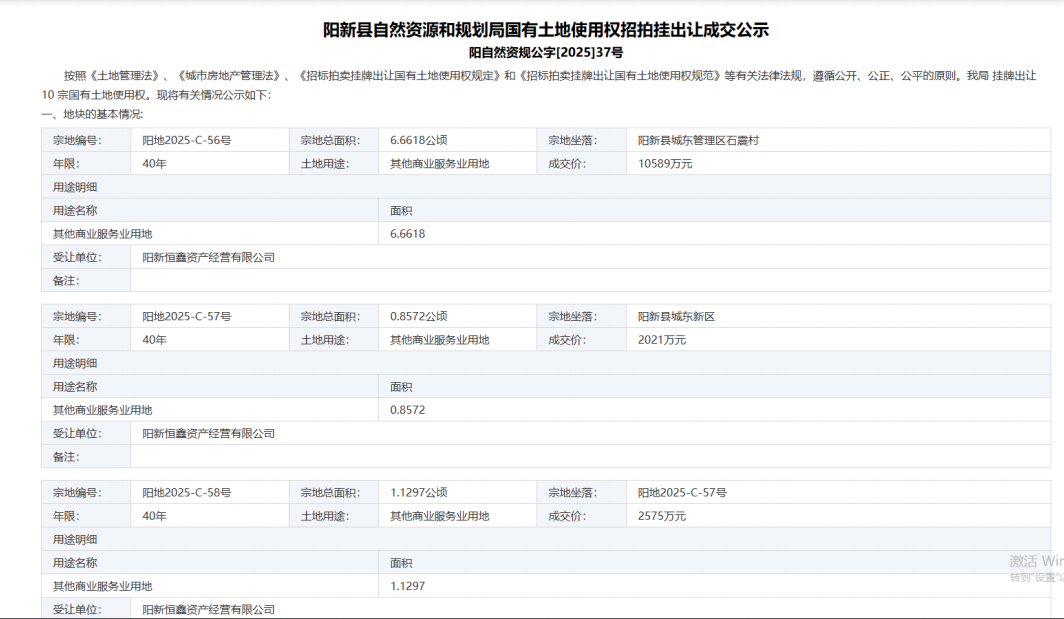The height and width of the screenshot is (619, 1064).
Task: Select parcel number 阳地2025-C-58号
Action: pyautogui.click(x=187, y=492)
